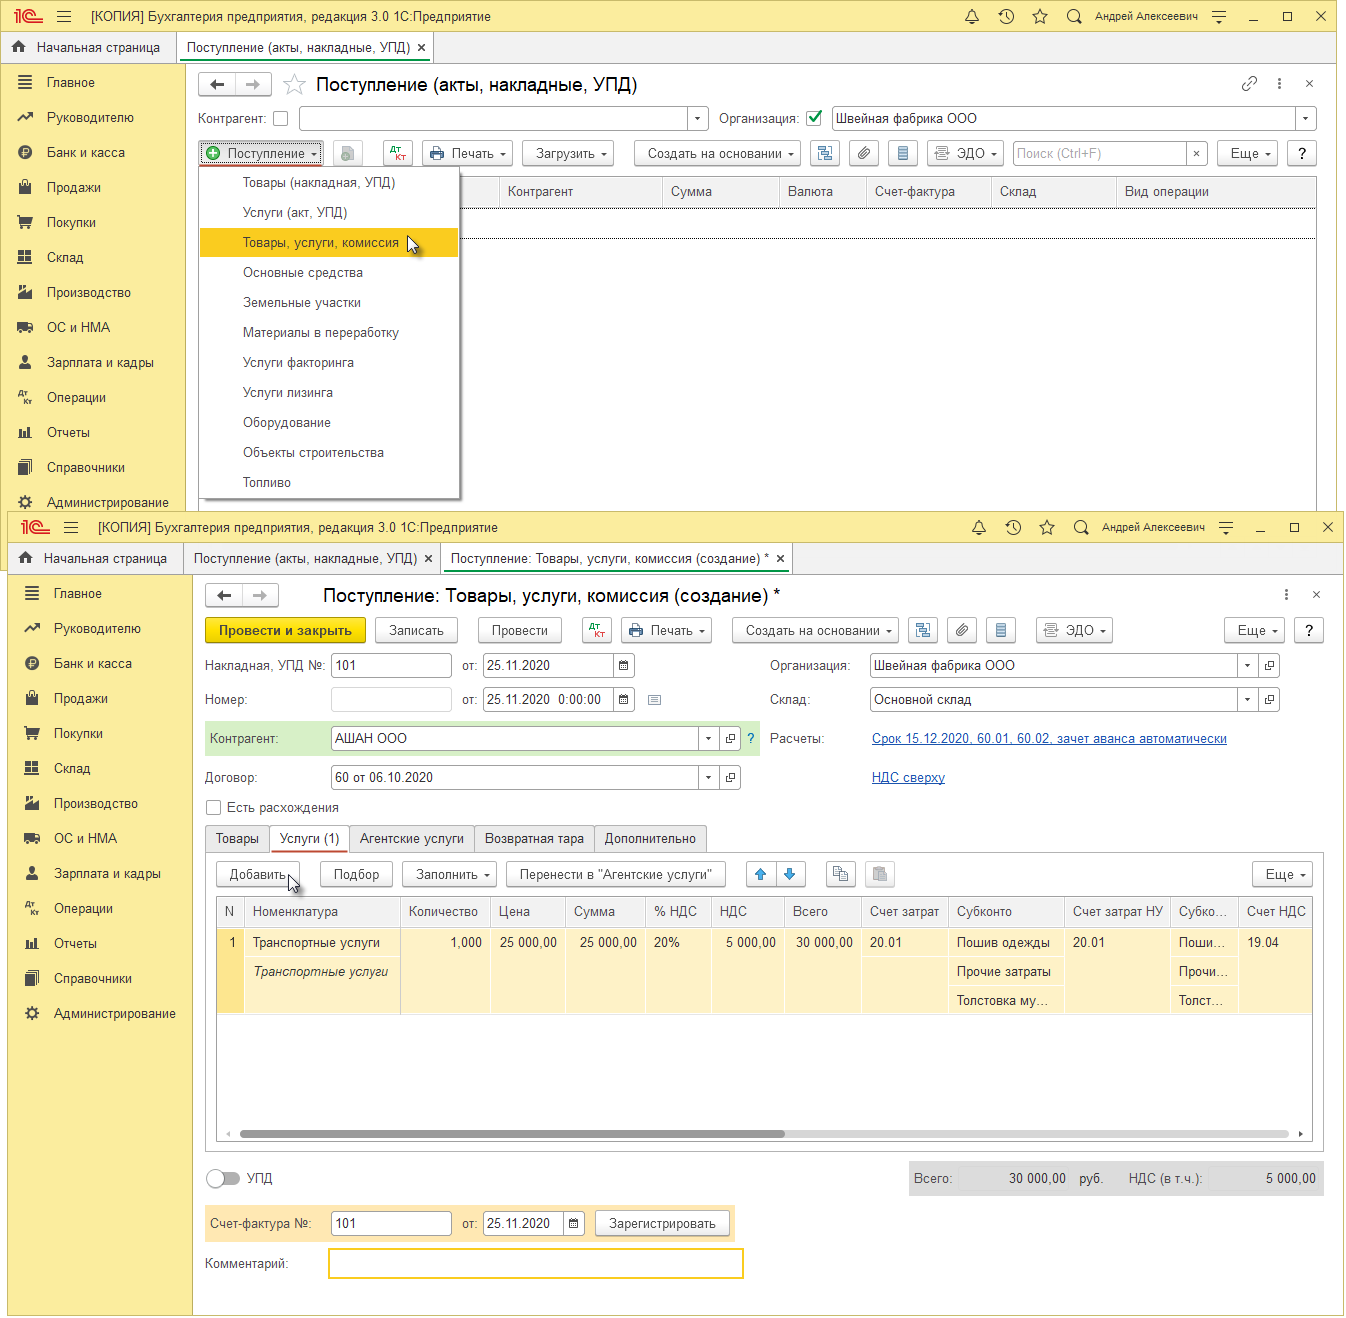Switch to the Товары tab
1346x1318 pixels.
pyautogui.click(x=238, y=838)
